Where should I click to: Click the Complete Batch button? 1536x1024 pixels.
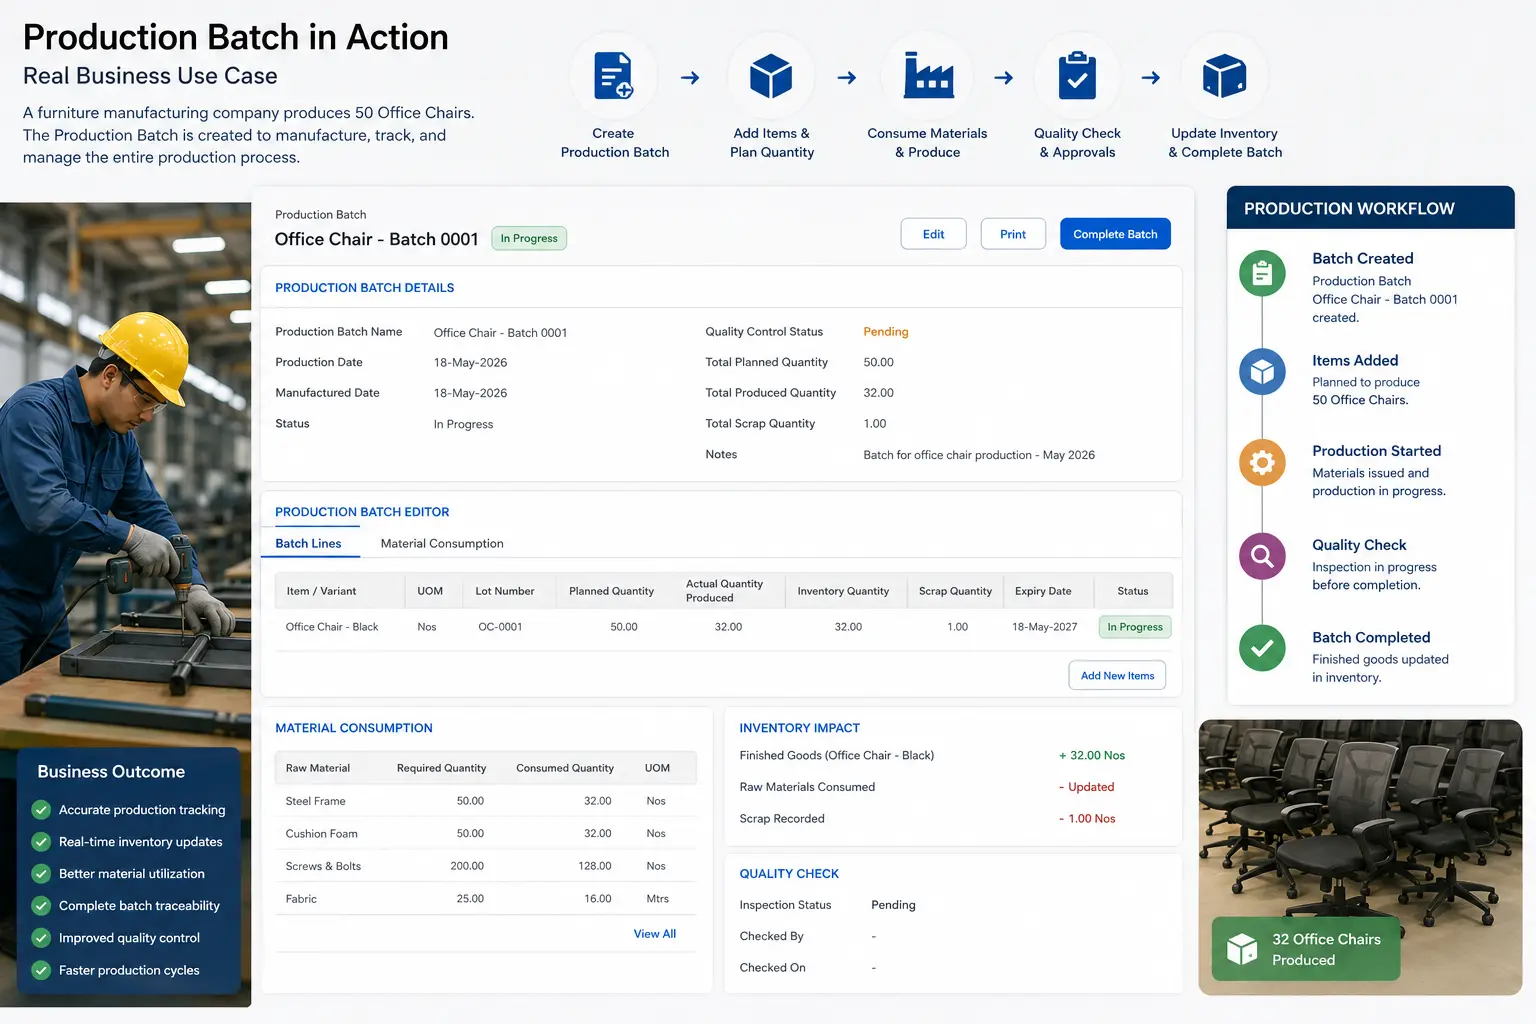coord(1115,234)
